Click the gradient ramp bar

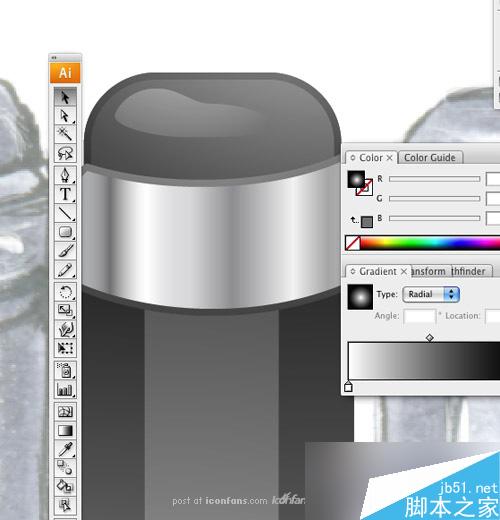(424, 361)
